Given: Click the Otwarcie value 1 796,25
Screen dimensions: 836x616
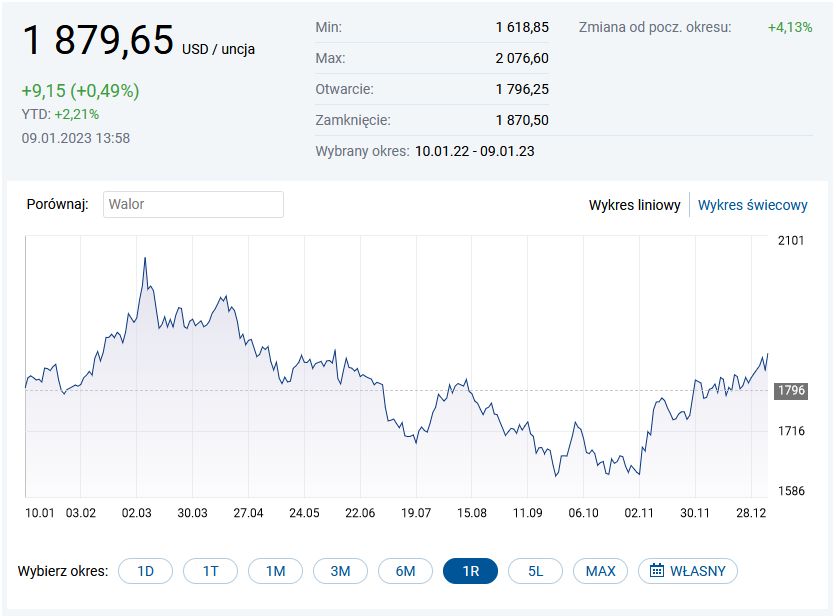Looking at the screenshot, I should tap(521, 89).
